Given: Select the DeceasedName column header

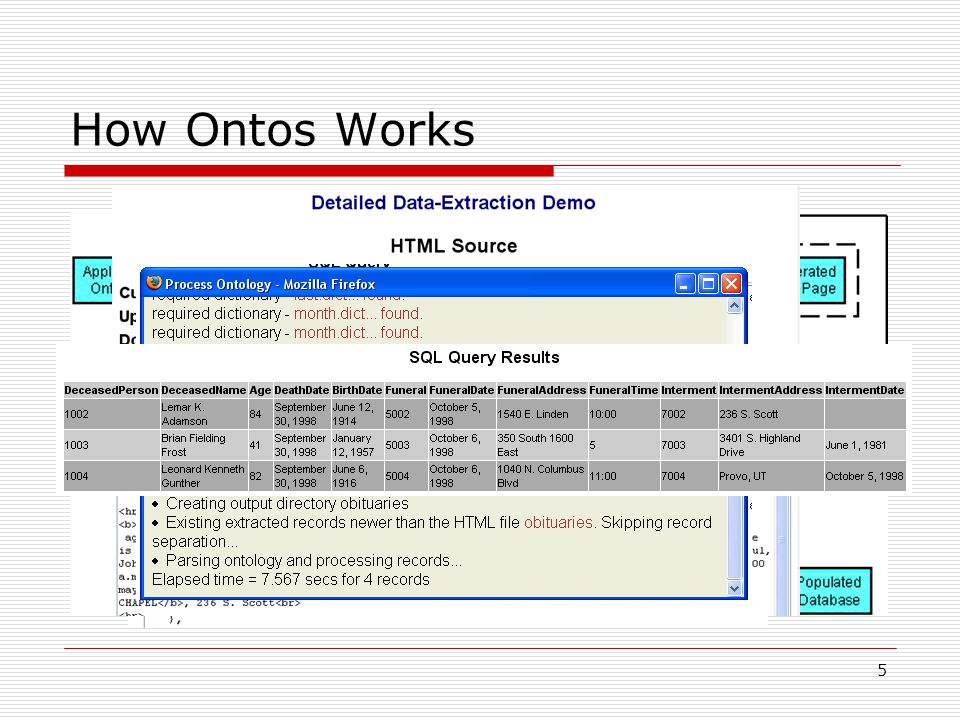Looking at the screenshot, I should 204,390.
